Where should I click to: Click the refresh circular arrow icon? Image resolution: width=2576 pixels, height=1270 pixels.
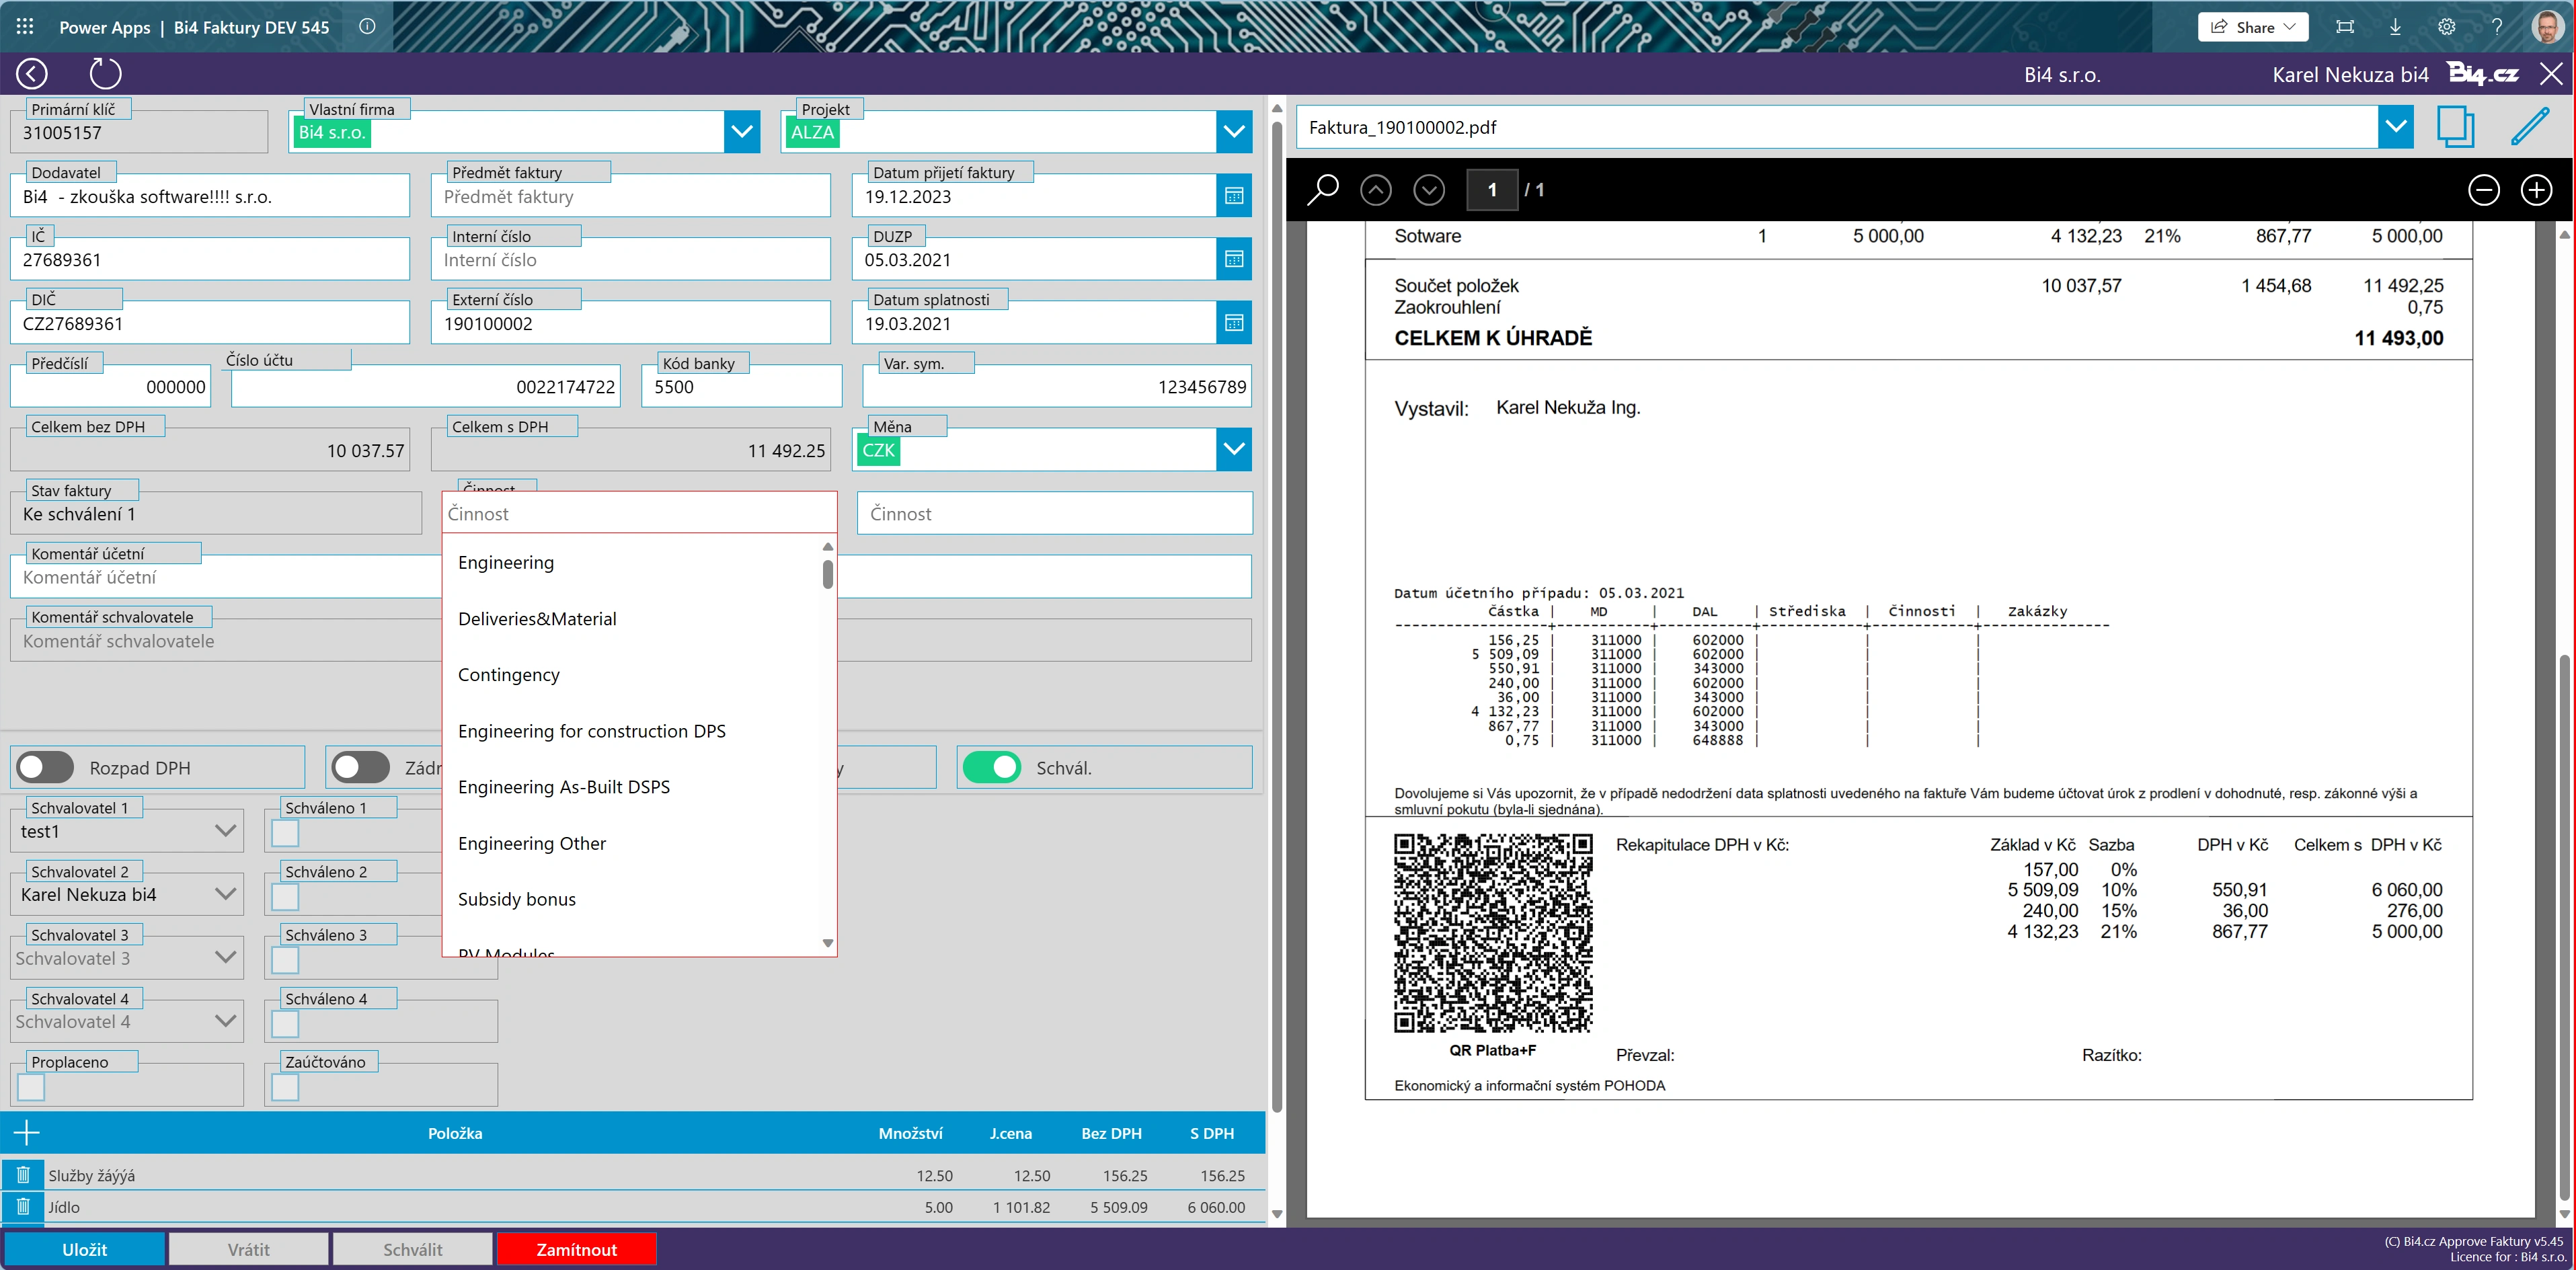click(x=105, y=74)
